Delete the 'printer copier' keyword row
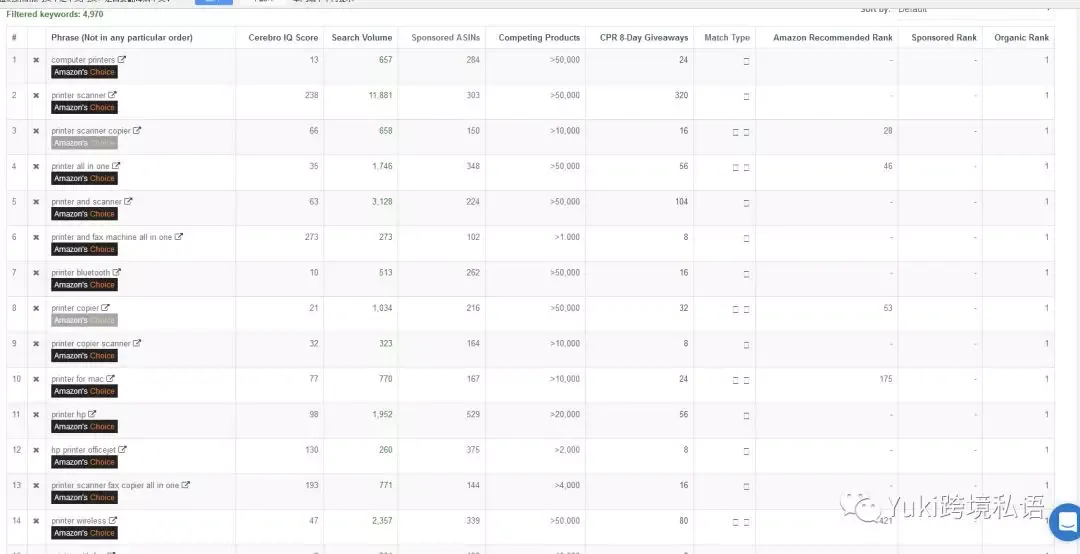 point(36,308)
